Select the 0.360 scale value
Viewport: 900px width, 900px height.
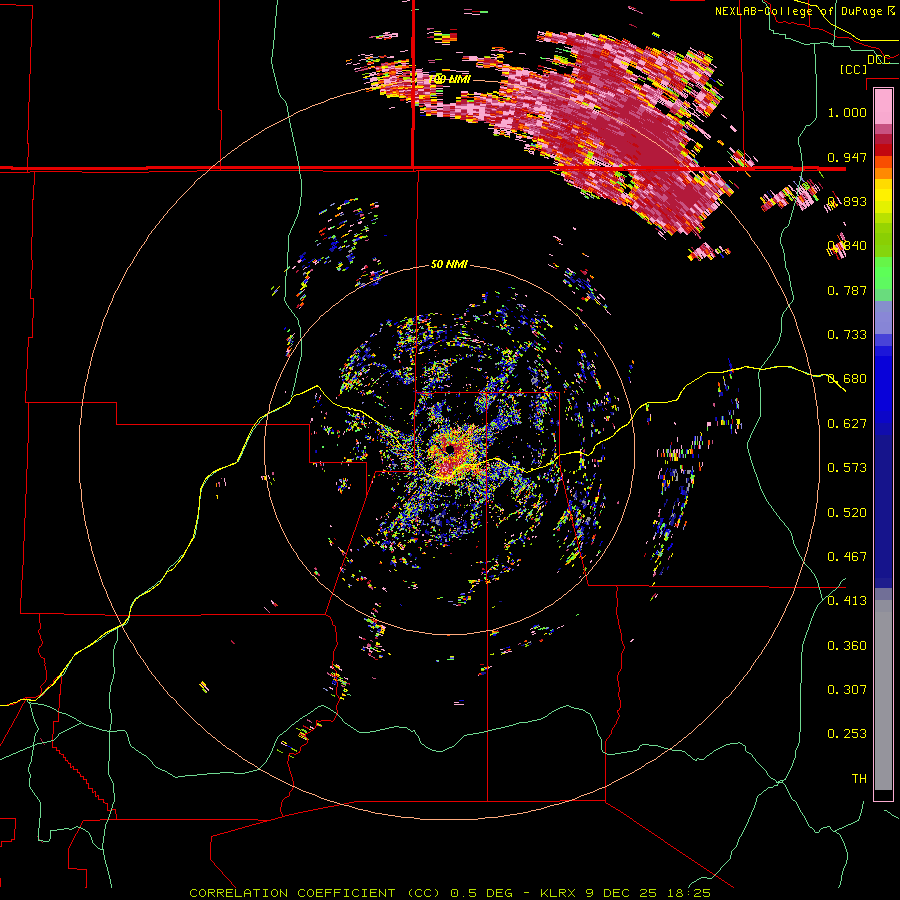(x=847, y=646)
